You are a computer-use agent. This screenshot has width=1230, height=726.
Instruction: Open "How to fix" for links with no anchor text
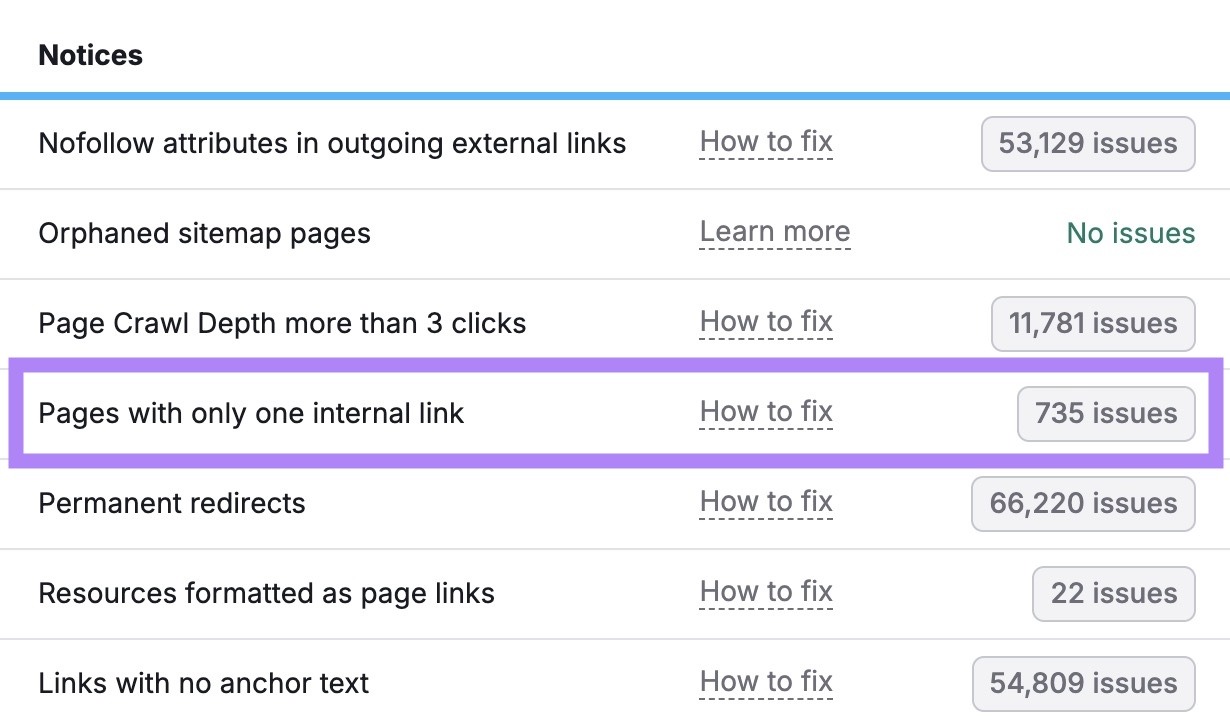coord(766,682)
